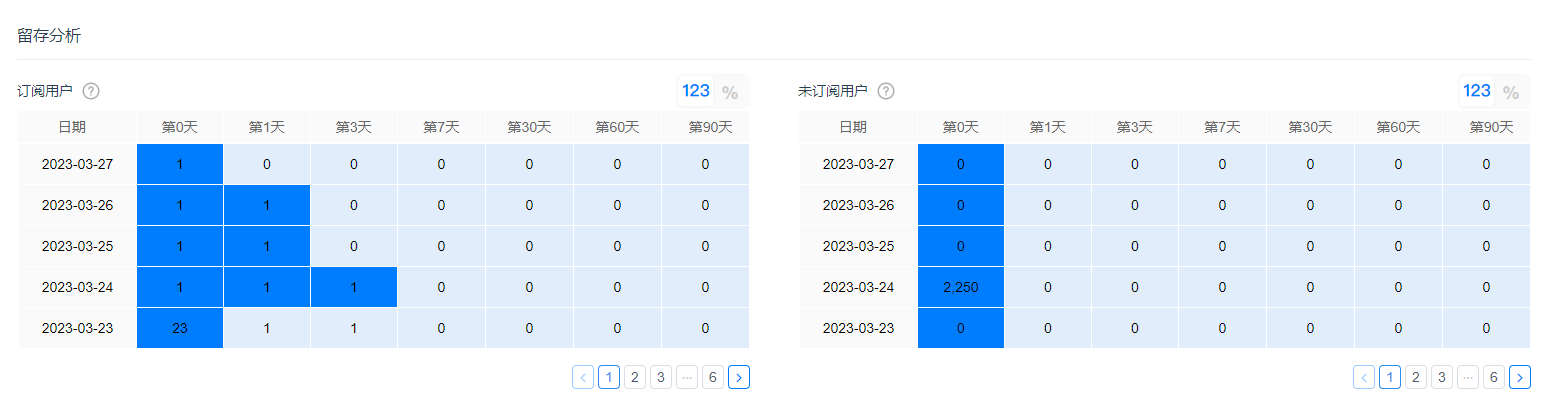Viewport: 1546px width, 407px height.
Task: Click 第3天 header in 订阅用户 table
Action: click(354, 127)
